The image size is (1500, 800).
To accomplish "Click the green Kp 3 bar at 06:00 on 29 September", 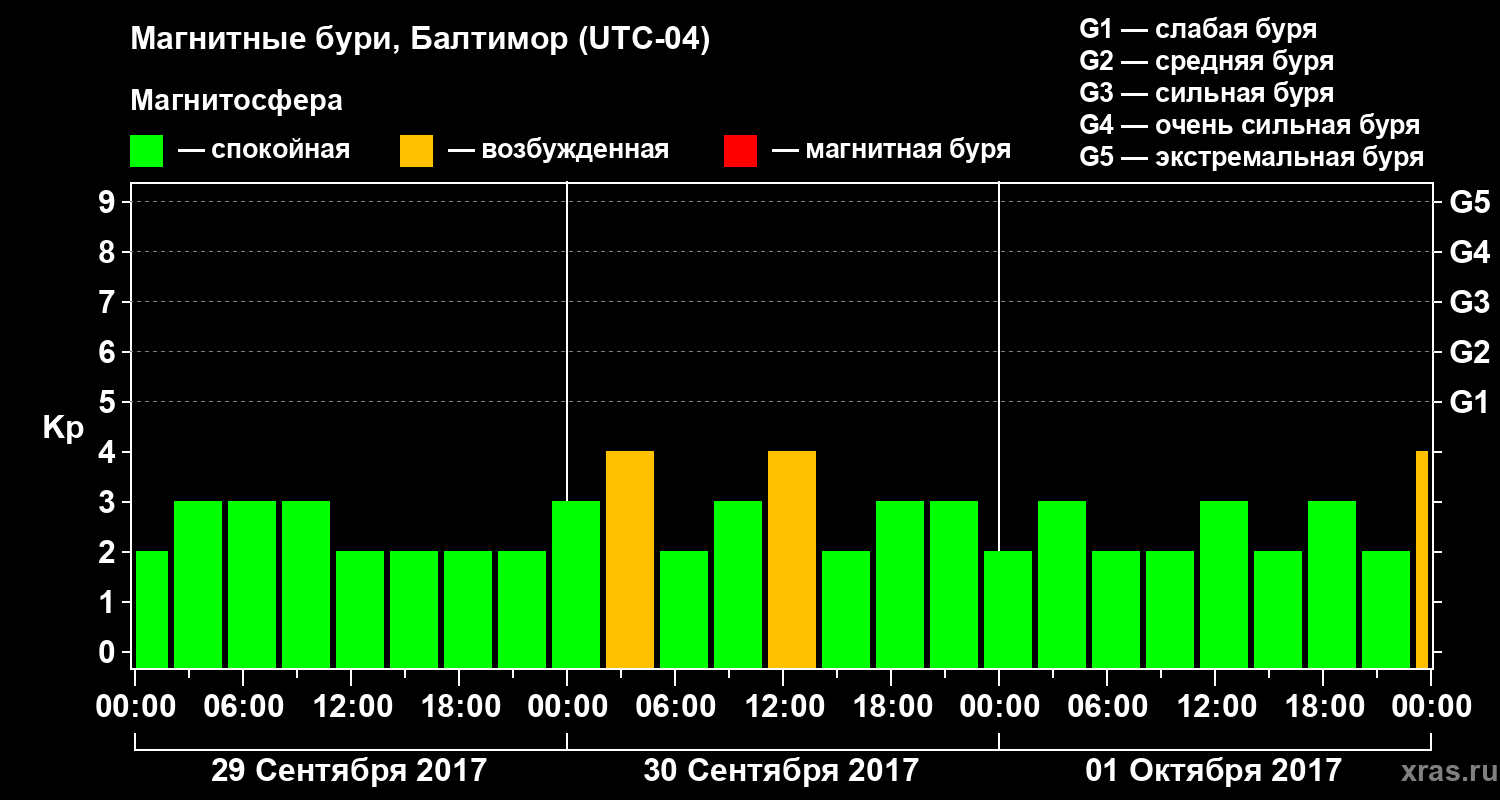I will pos(252,585).
